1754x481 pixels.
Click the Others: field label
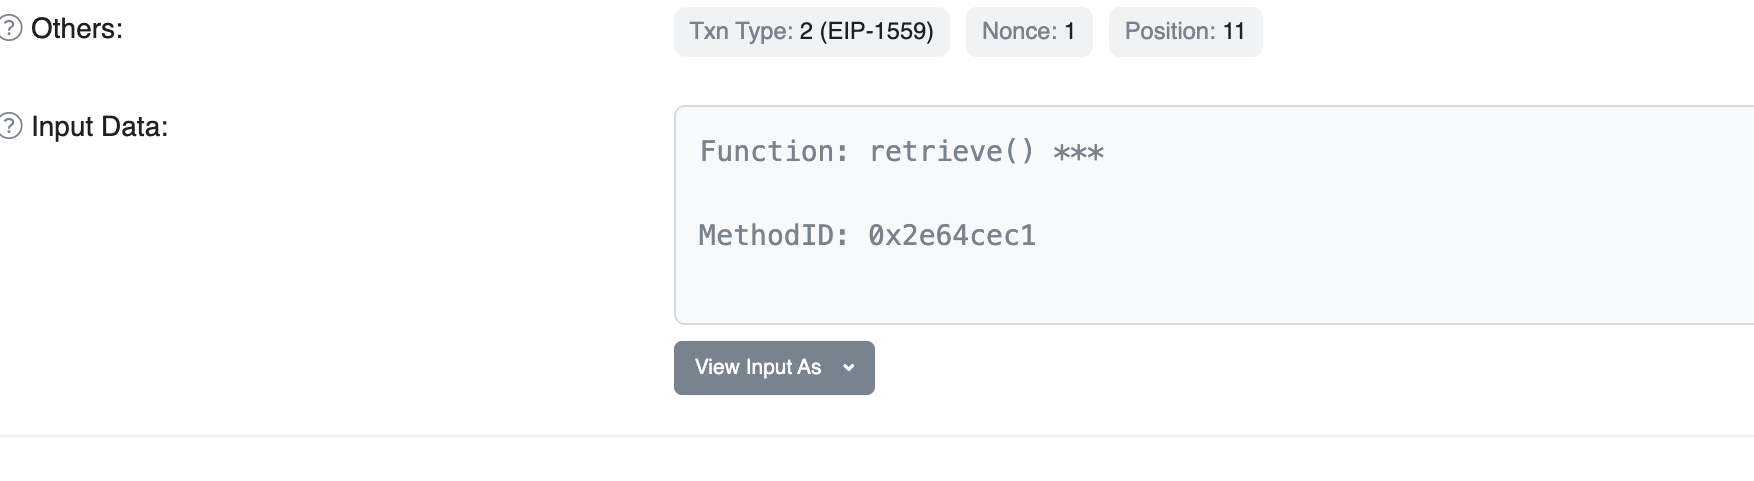click(77, 29)
